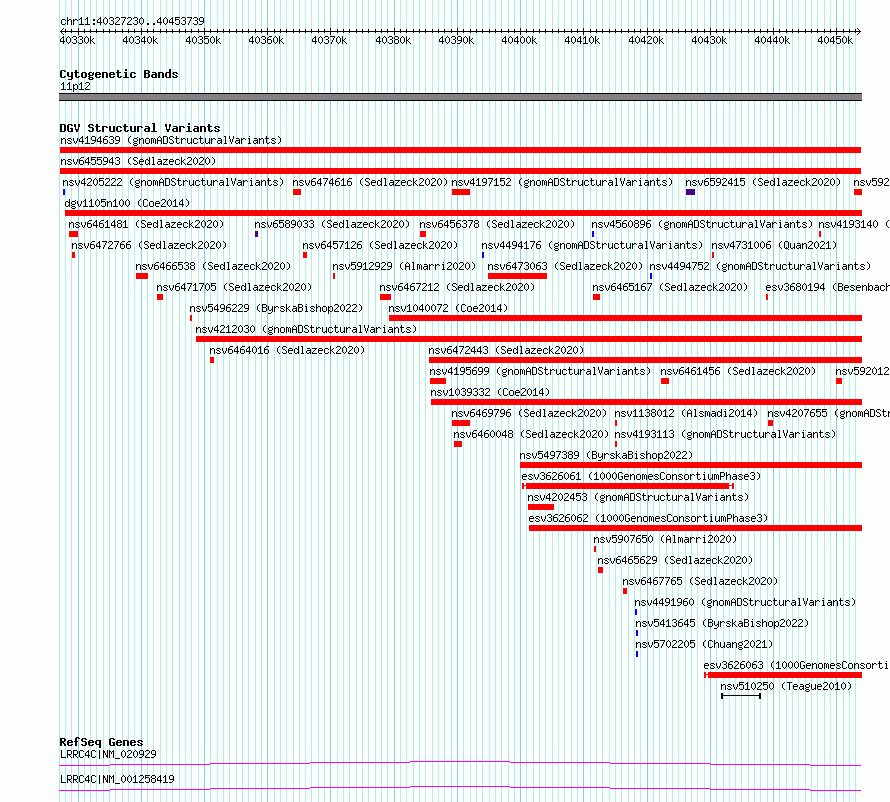The width and height of the screenshot is (890, 802).
Task: Click the nsv4491960 gnomAD variant label
Action: click(x=745, y=602)
